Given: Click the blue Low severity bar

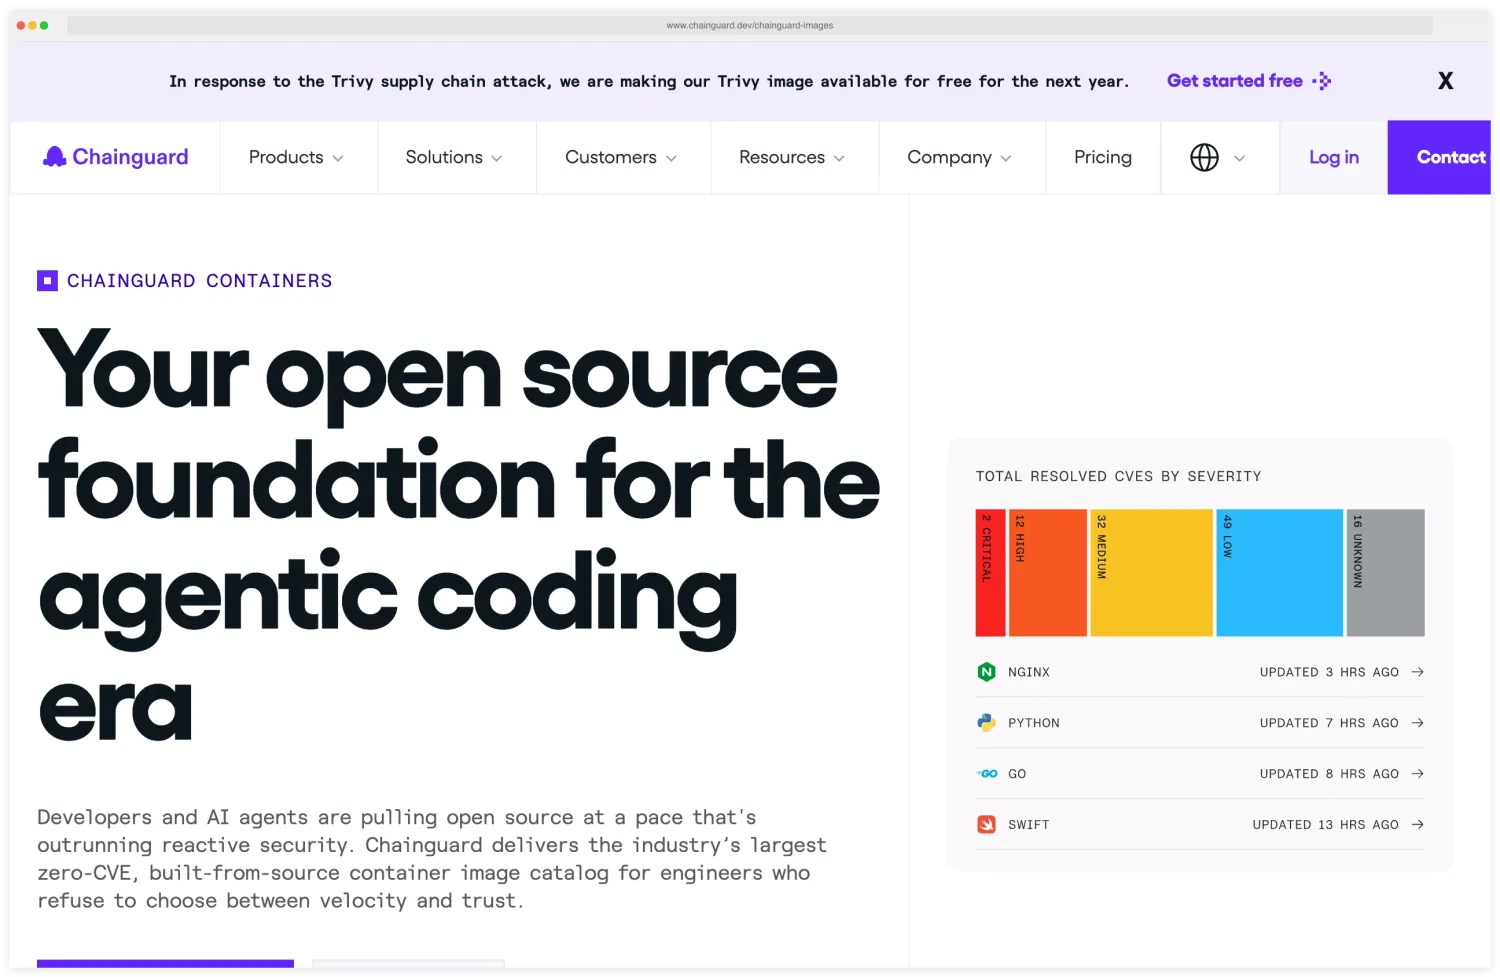Looking at the screenshot, I should 1280,573.
